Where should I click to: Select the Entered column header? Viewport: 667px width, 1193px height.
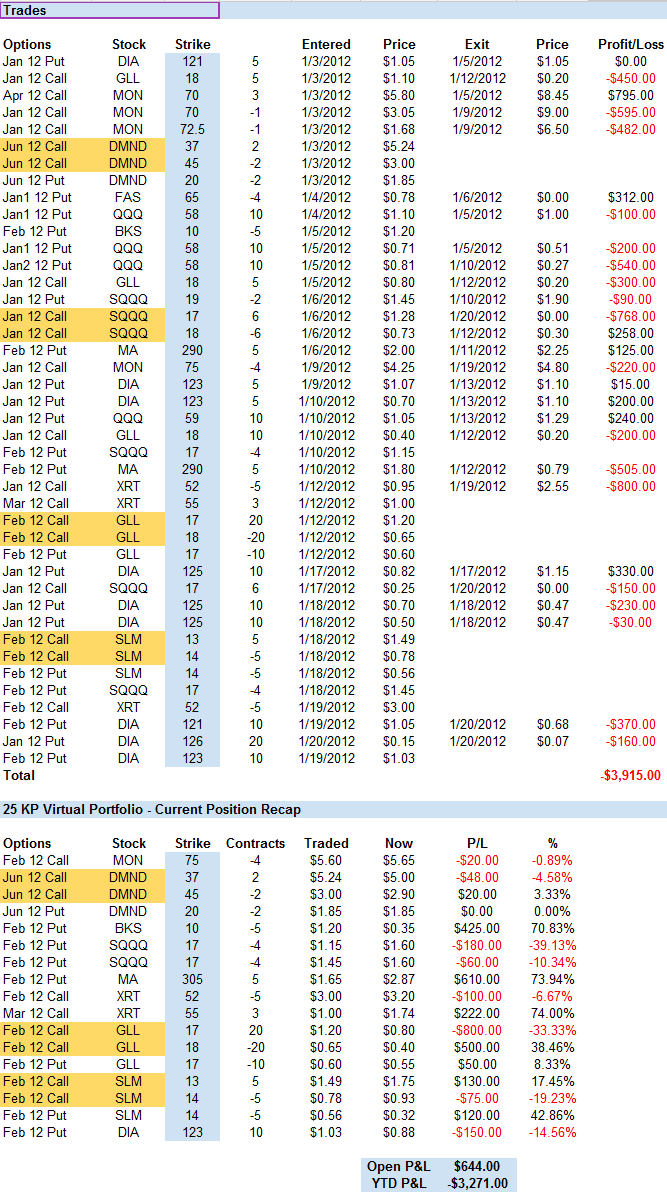326,44
